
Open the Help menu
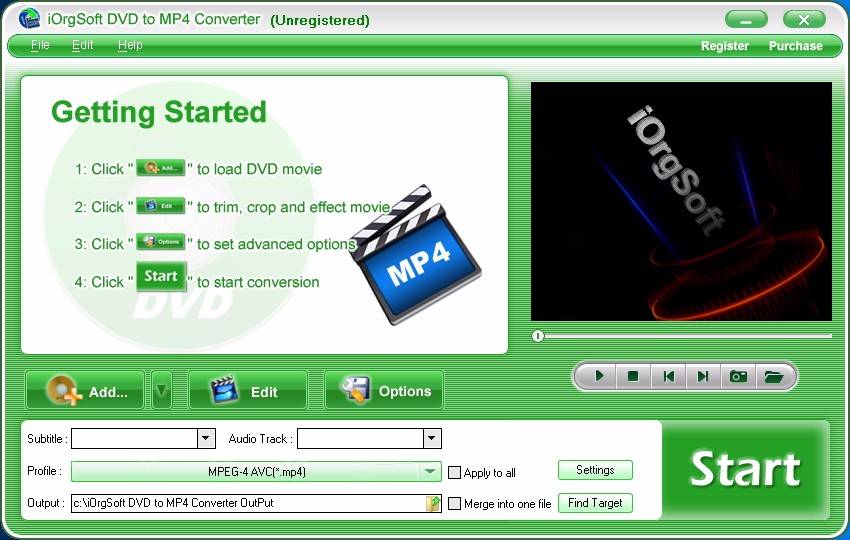pyautogui.click(x=130, y=45)
